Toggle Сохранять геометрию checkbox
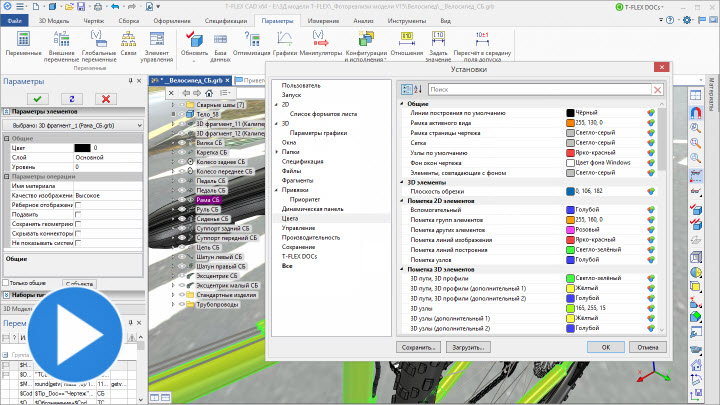 coord(78,224)
